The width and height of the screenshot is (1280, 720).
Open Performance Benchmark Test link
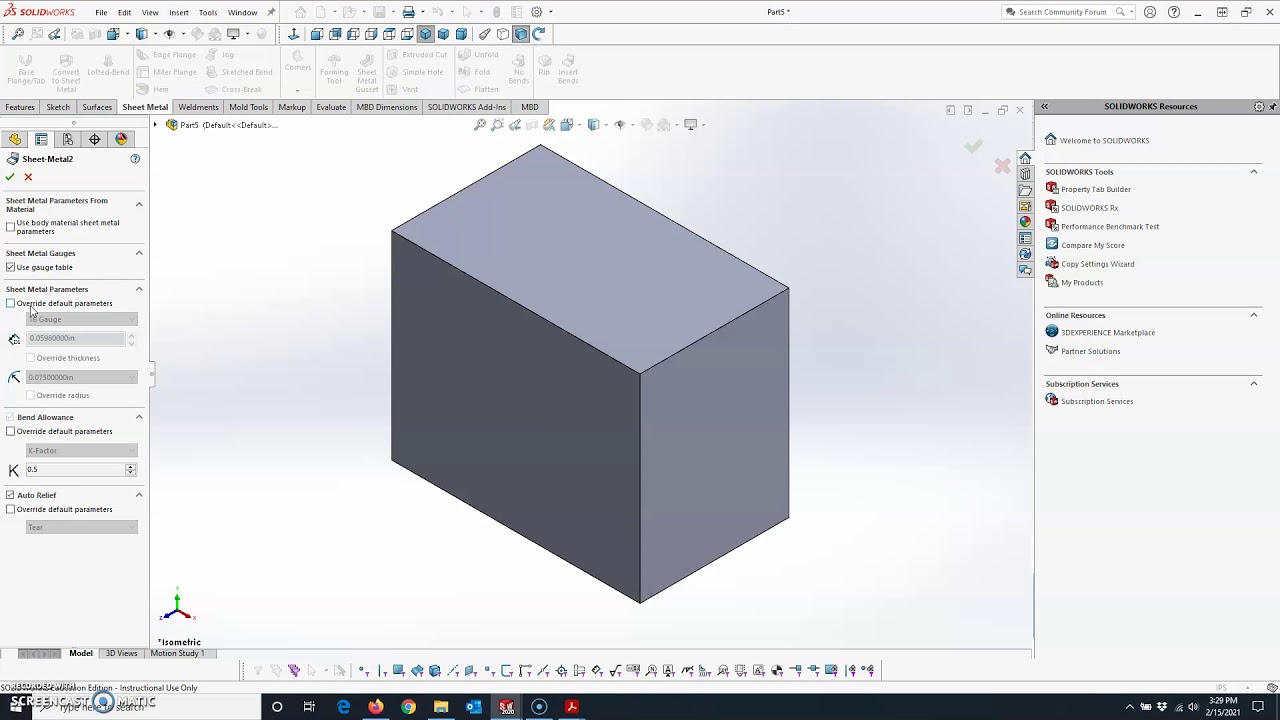click(x=1110, y=226)
